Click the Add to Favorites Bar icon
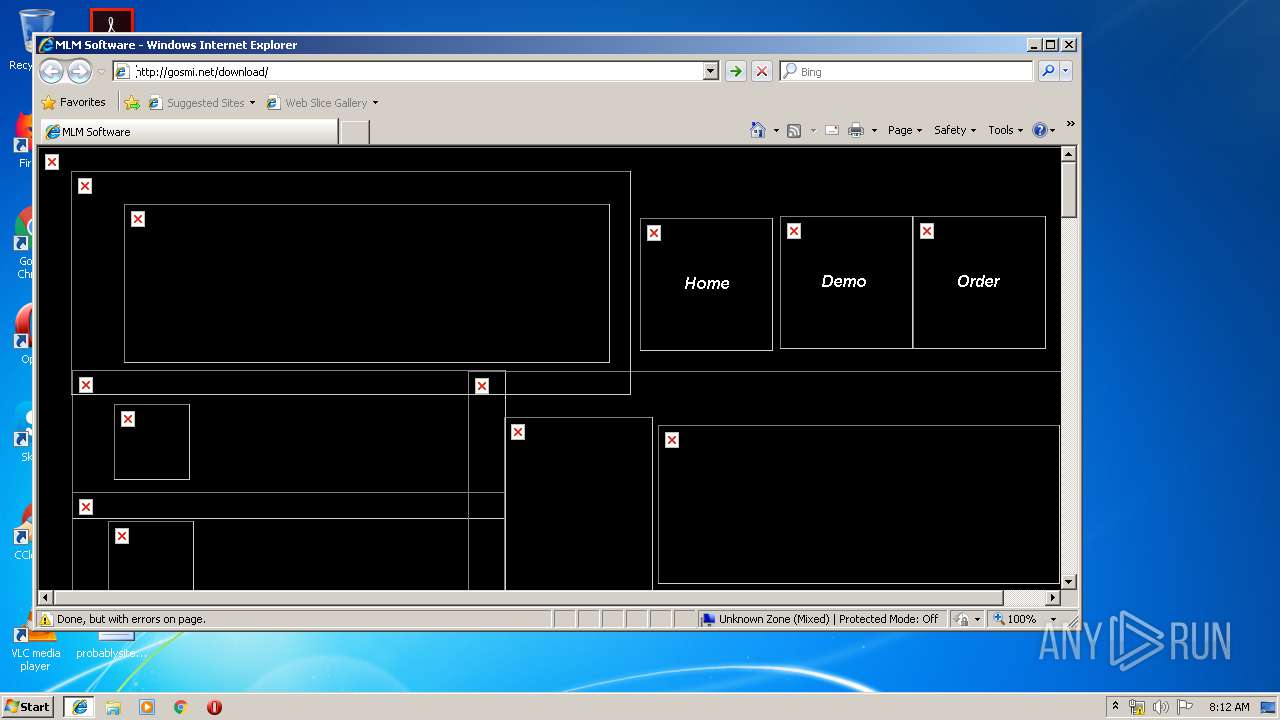Image resolution: width=1280 pixels, height=720 pixels. (132, 102)
